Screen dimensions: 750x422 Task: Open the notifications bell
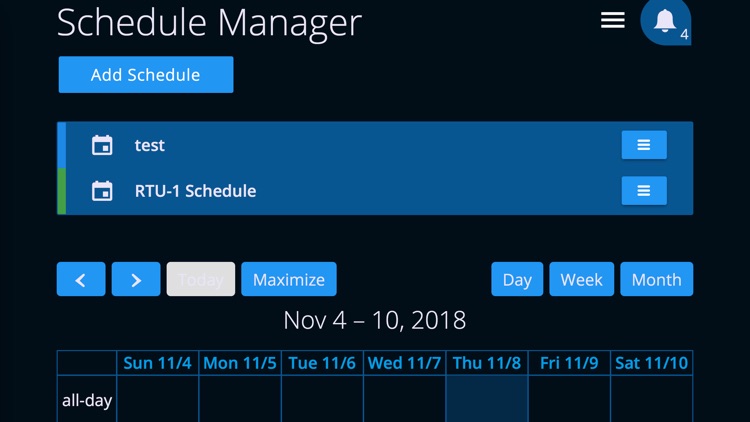point(665,21)
